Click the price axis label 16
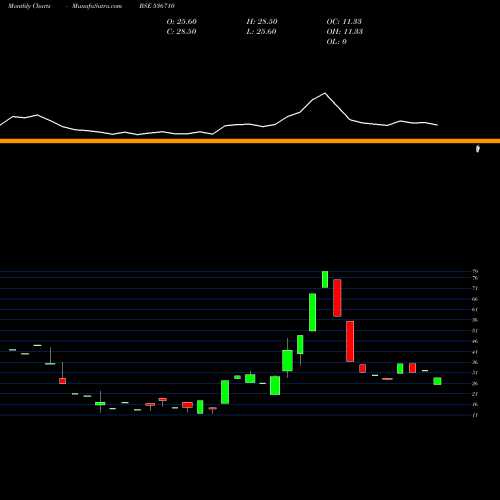 coord(475,404)
